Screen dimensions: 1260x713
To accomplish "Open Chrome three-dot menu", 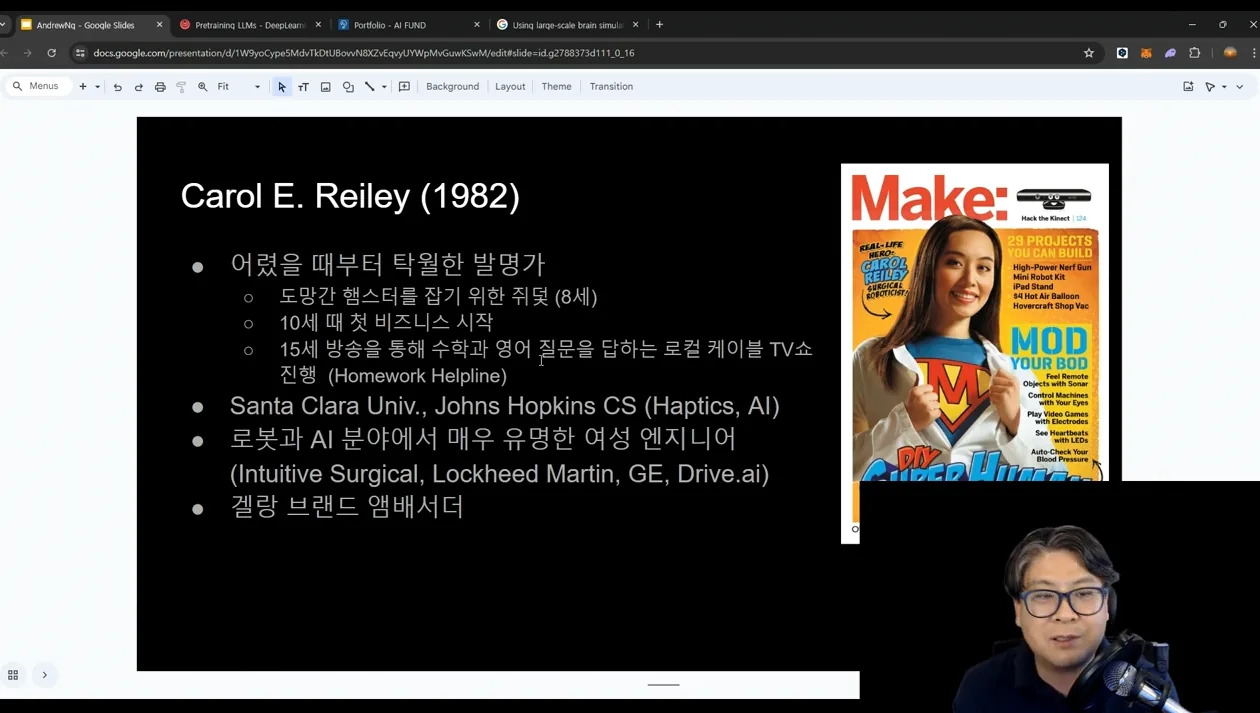I will coord(1254,53).
